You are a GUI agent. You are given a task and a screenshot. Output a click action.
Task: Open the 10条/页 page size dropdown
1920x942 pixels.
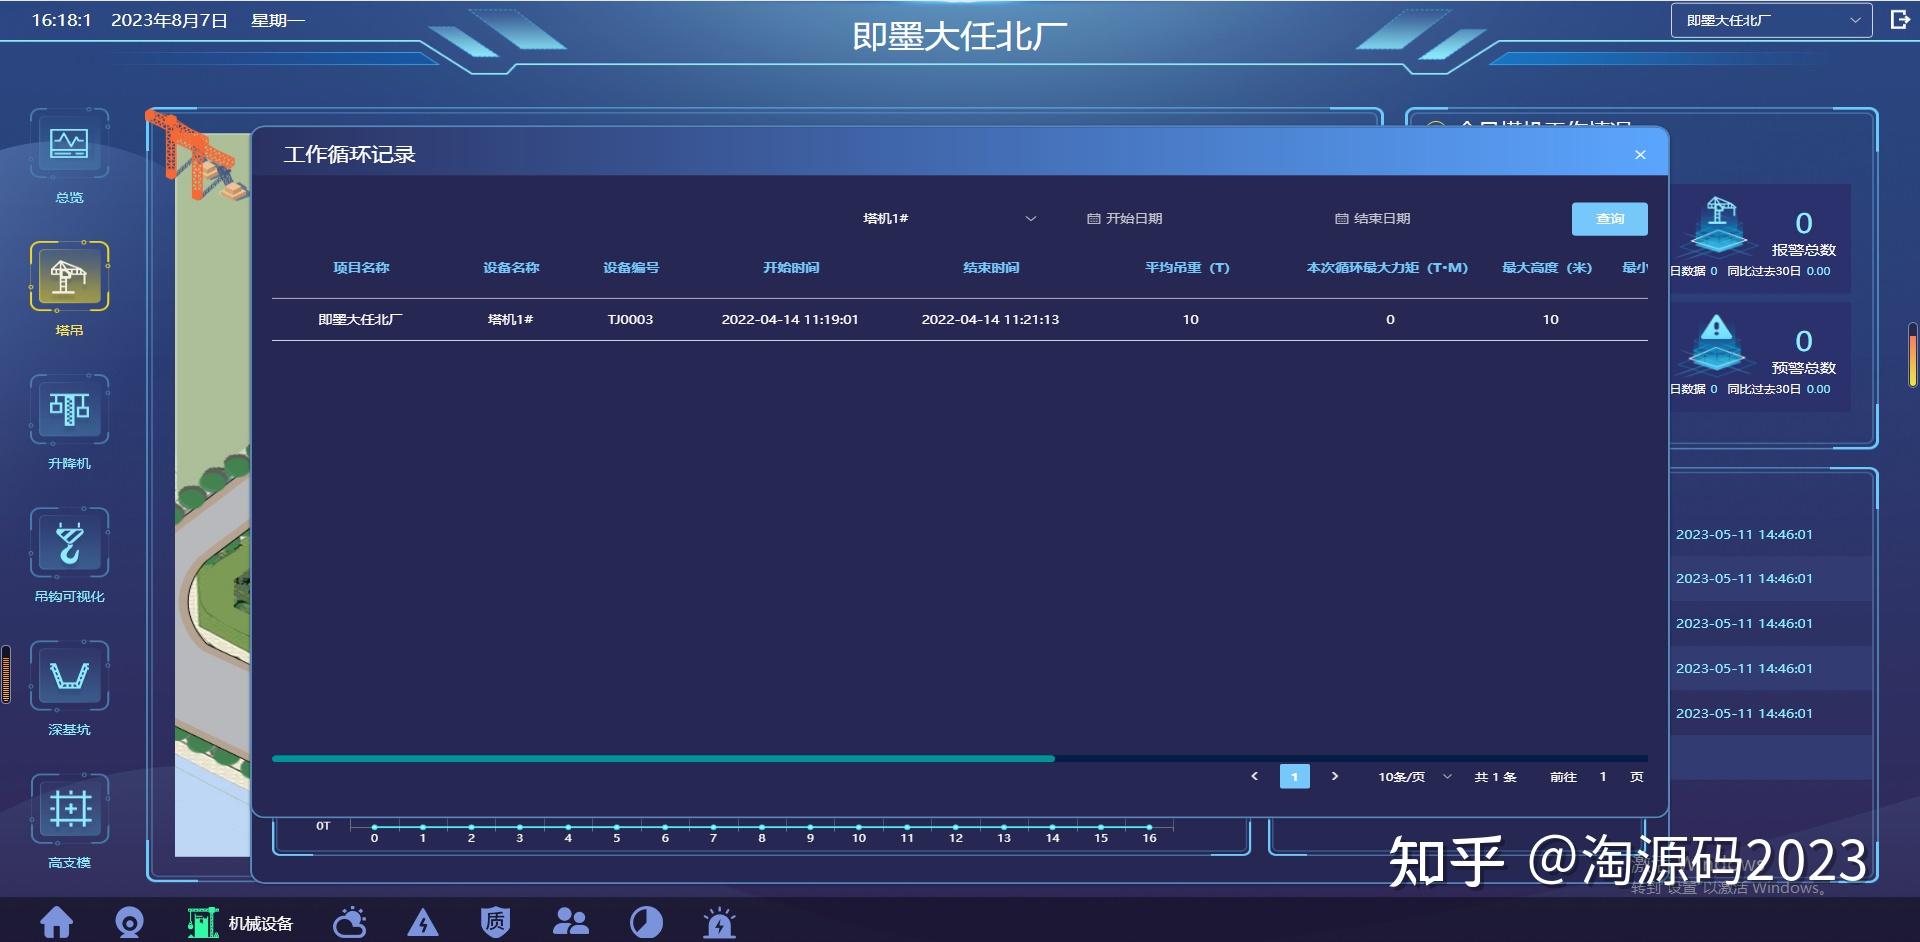pos(1410,776)
